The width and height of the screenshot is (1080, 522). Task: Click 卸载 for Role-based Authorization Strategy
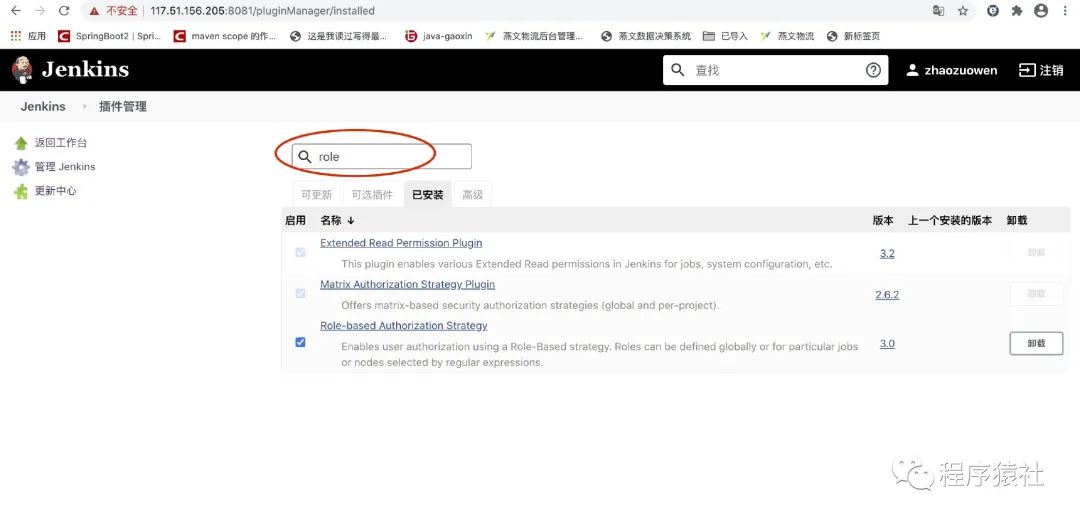1037,344
